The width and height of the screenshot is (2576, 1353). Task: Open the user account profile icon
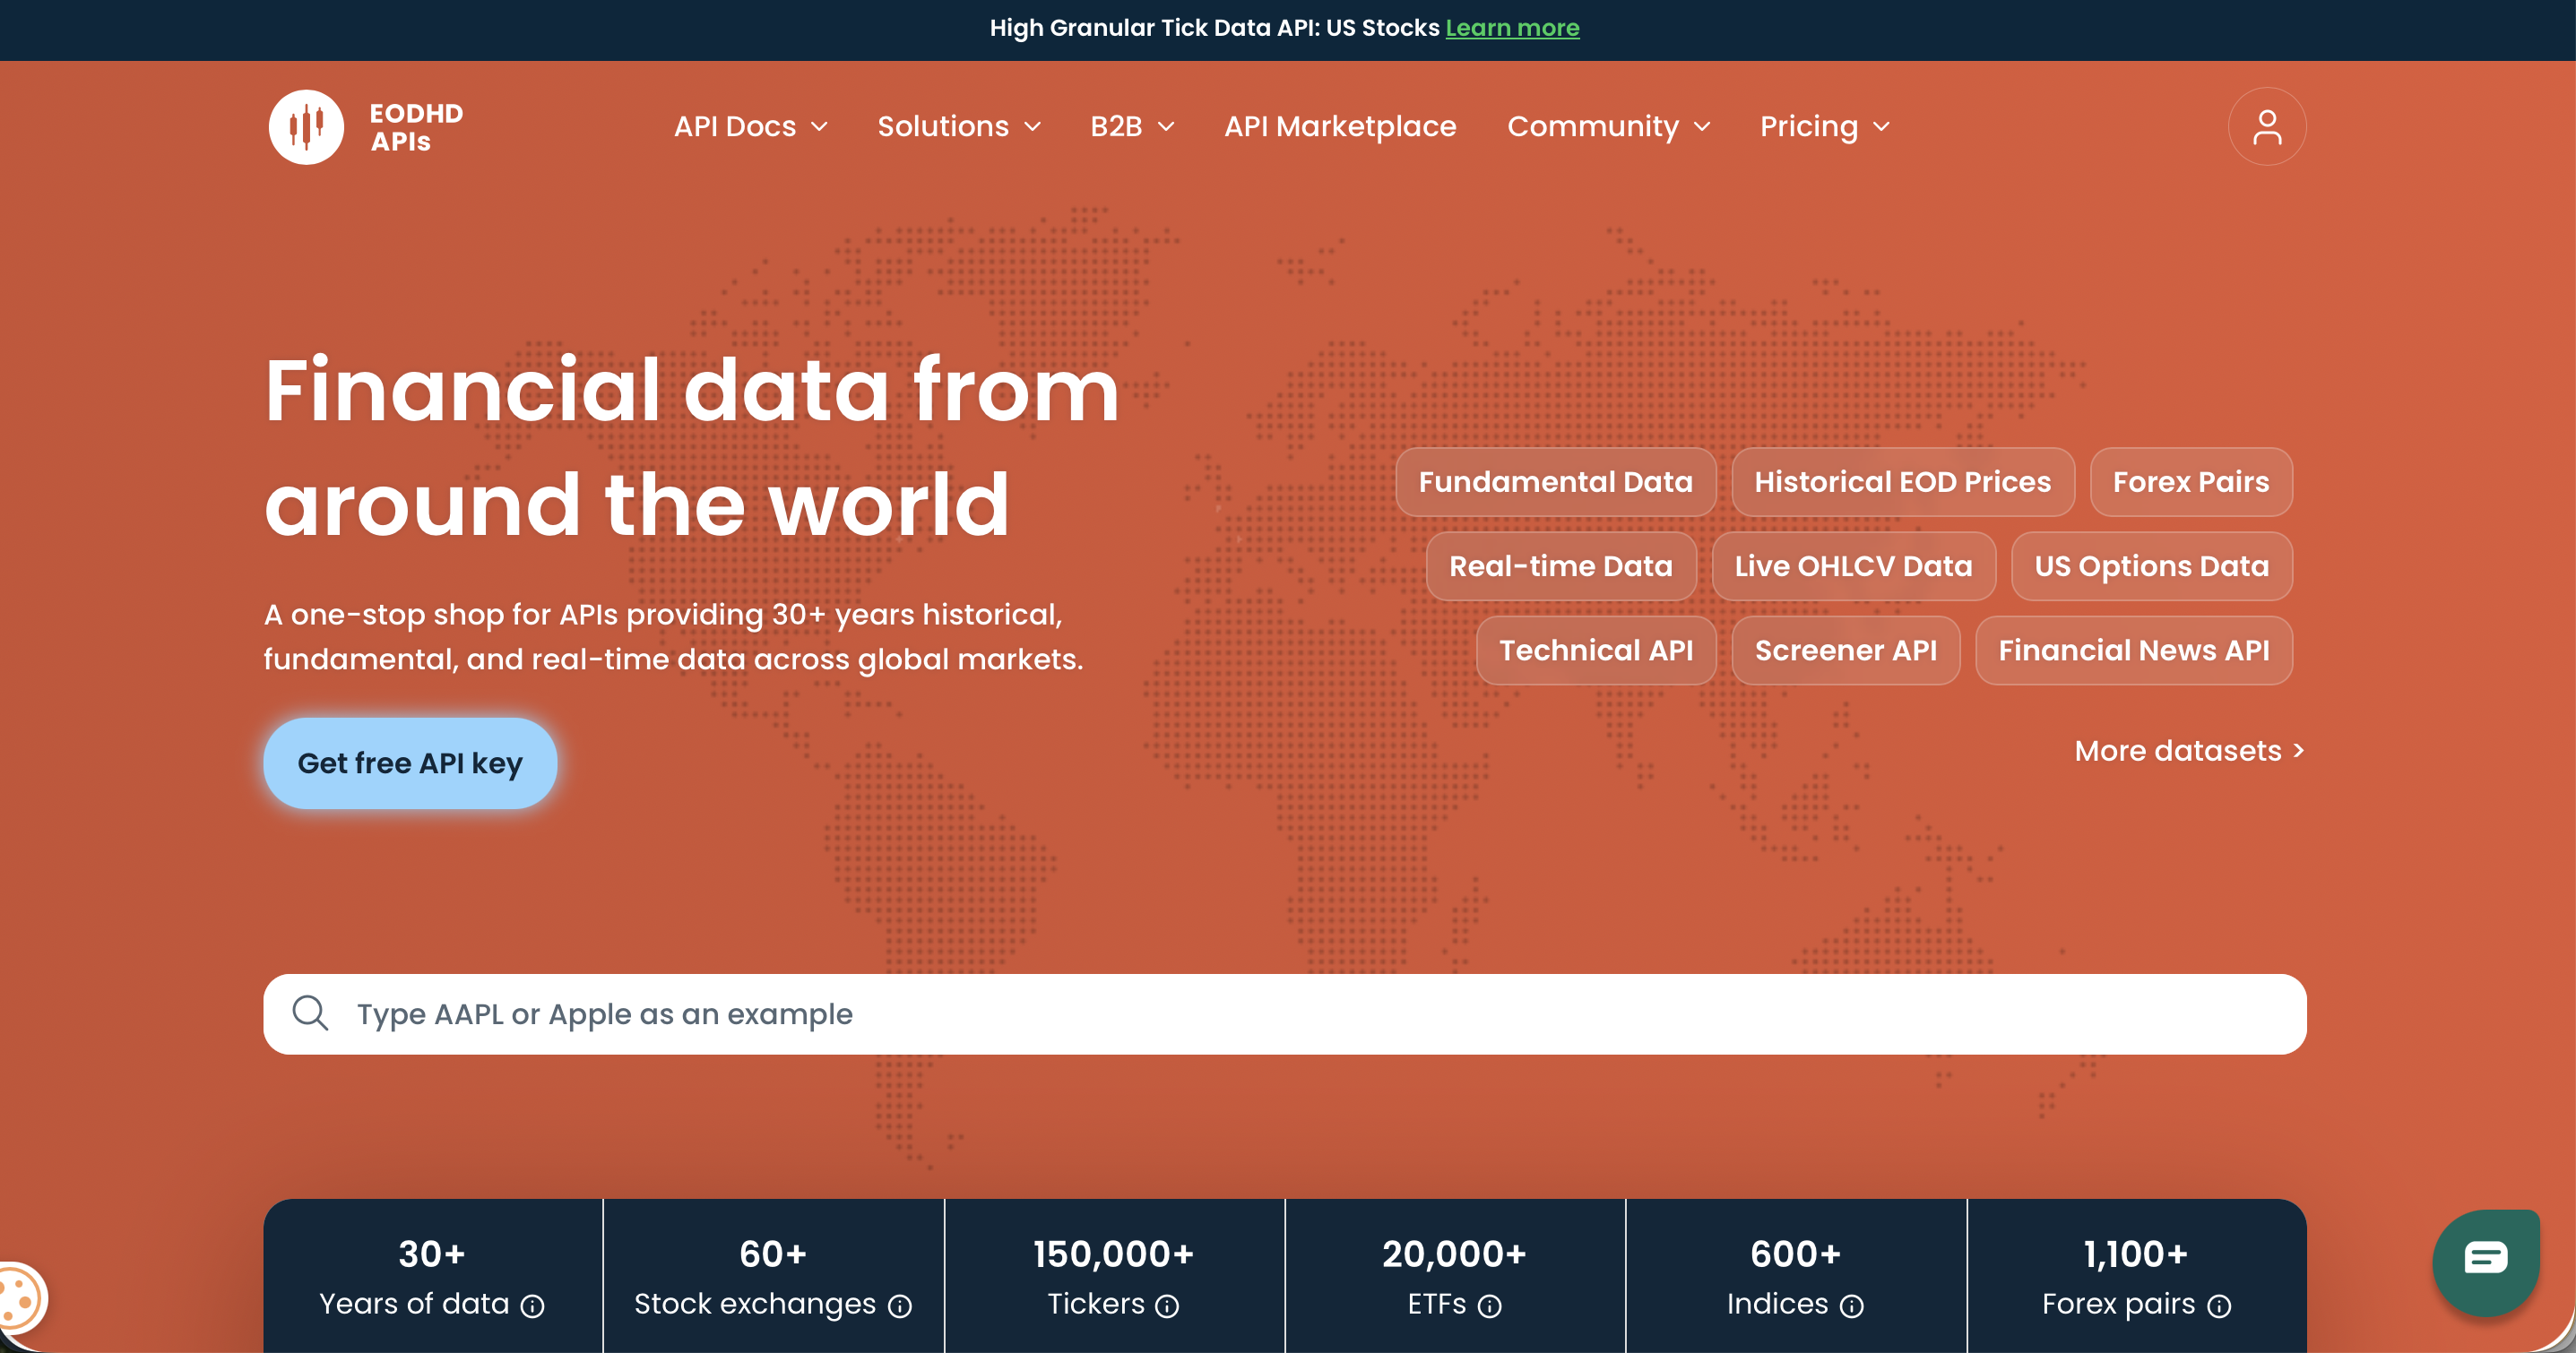[x=2266, y=127]
